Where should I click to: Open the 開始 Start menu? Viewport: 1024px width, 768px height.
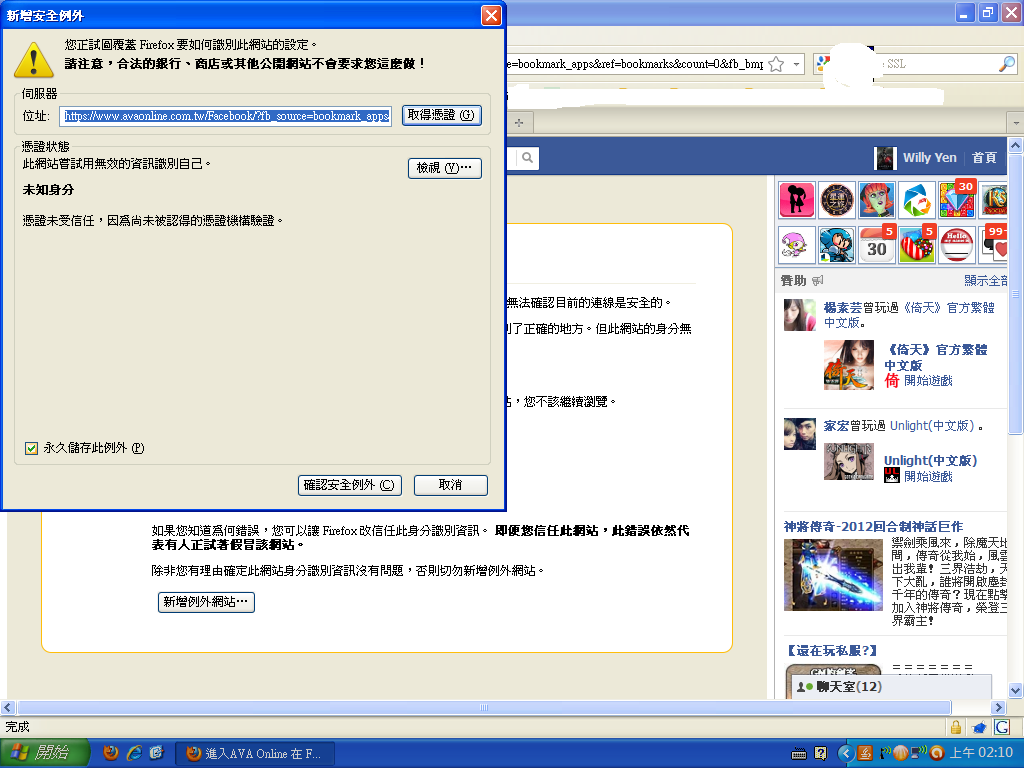(43, 753)
